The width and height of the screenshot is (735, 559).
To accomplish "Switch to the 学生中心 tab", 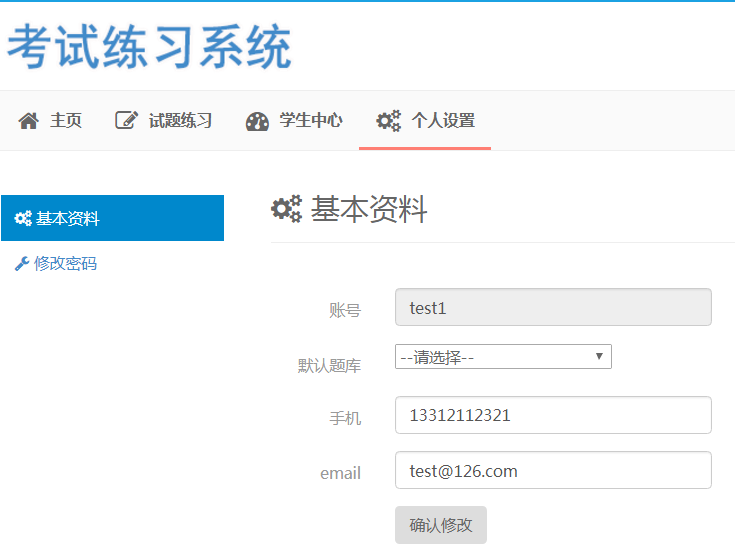I will pyautogui.click(x=294, y=120).
